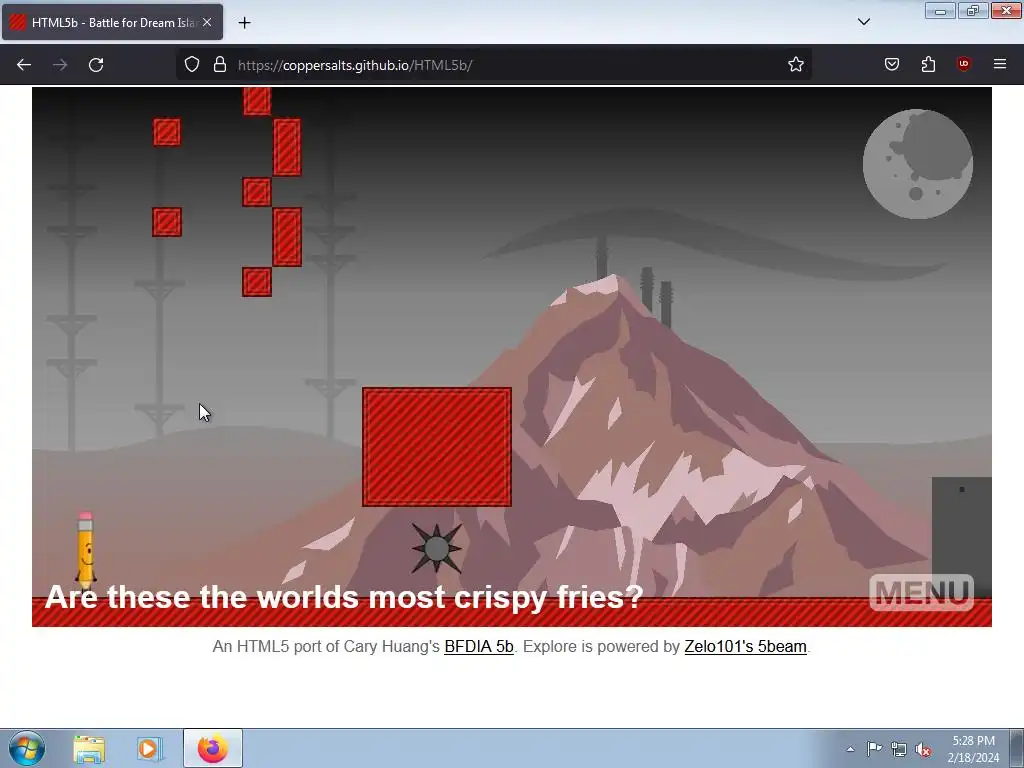
Task: Open the Firefox application hamburger menu
Action: 1000,64
